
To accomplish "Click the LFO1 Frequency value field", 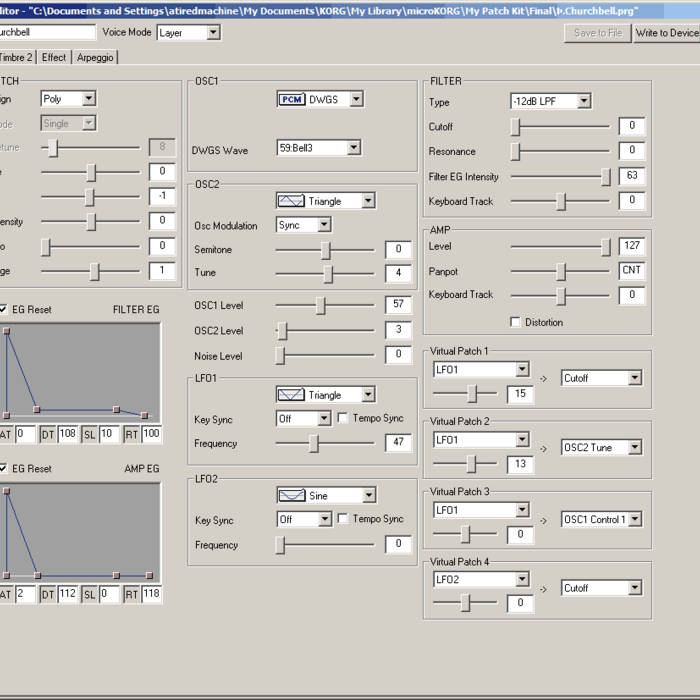I will (x=398, y=443).
